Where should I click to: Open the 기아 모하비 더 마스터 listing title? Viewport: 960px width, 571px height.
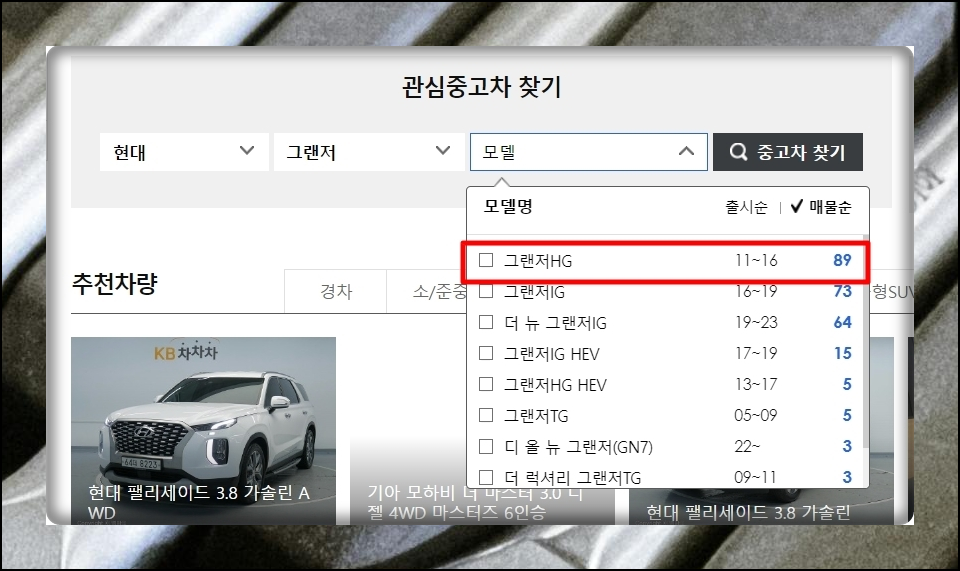coord(475,502)
